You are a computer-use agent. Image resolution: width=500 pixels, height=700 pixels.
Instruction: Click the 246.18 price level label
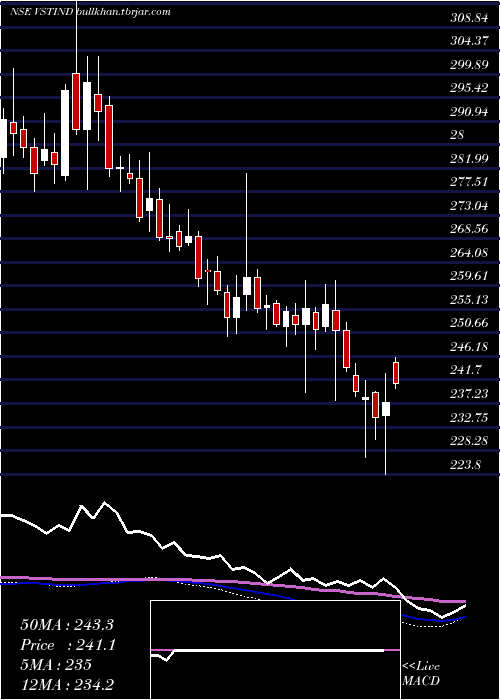click(469, 347)
